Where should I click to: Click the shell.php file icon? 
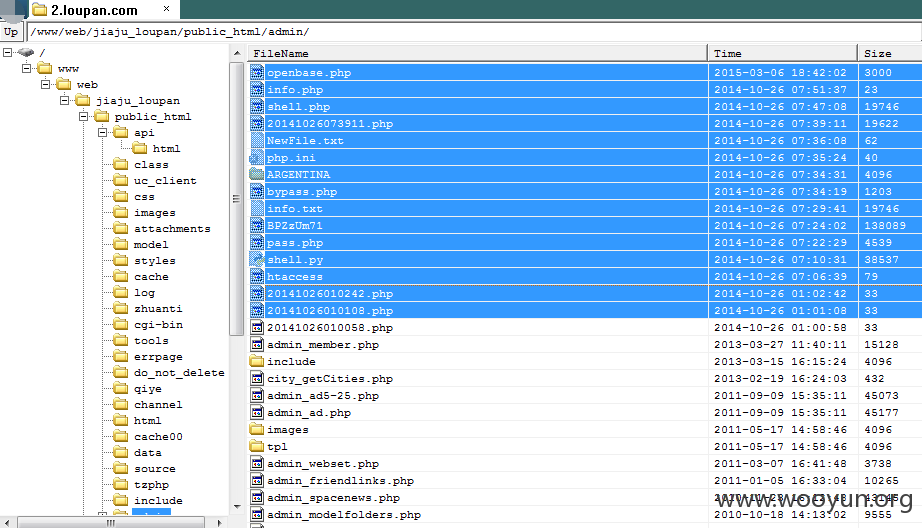pos(257,106)
